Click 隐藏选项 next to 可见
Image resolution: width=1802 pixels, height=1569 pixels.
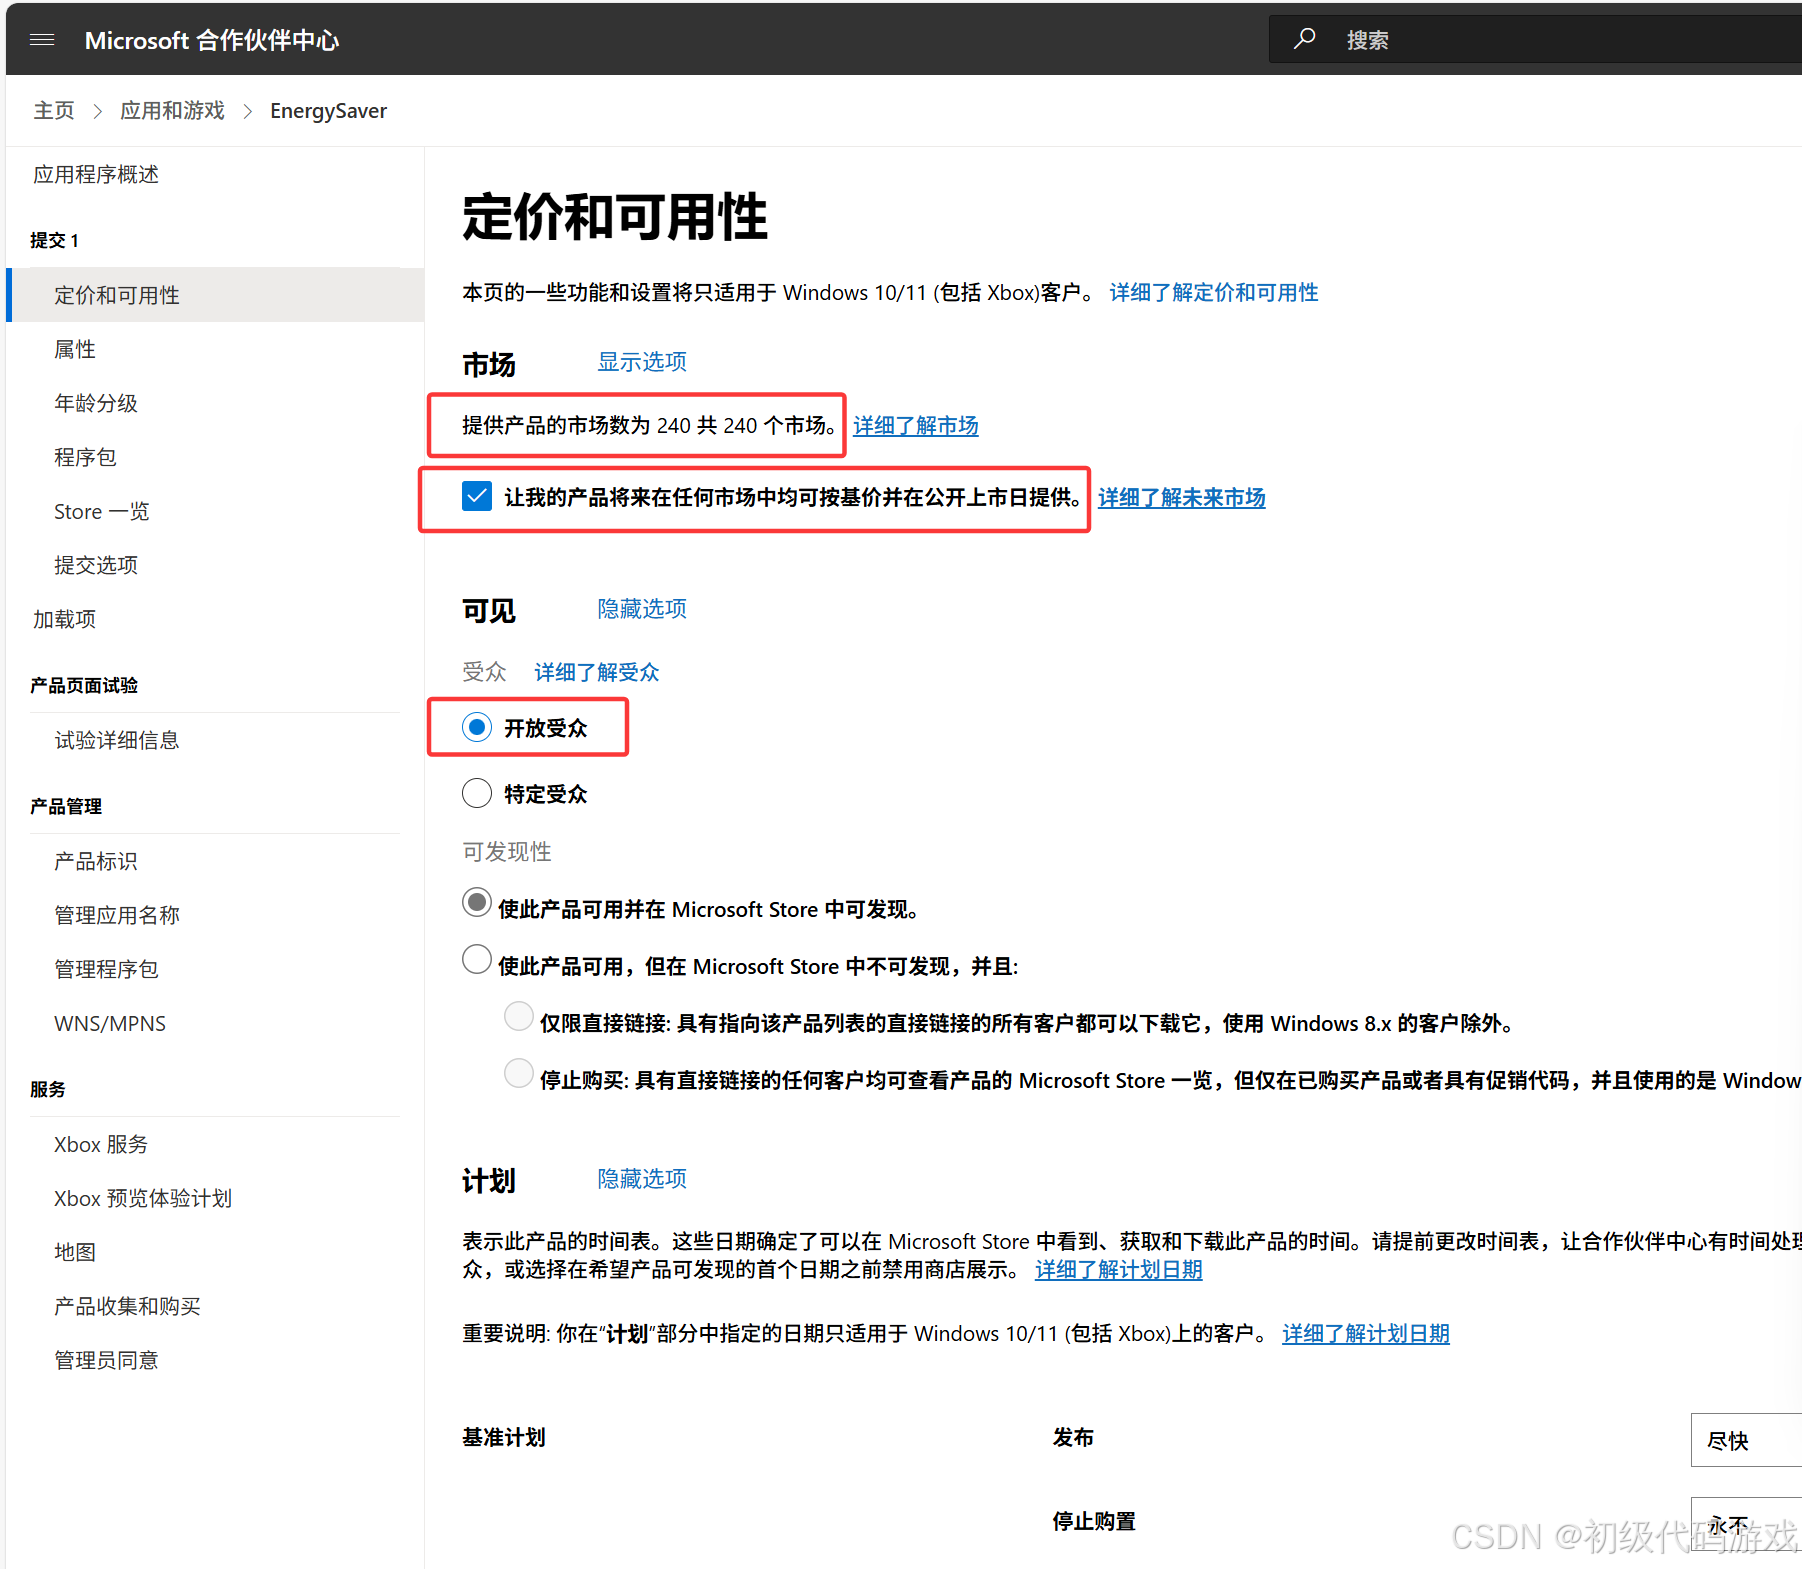[642, 609]
